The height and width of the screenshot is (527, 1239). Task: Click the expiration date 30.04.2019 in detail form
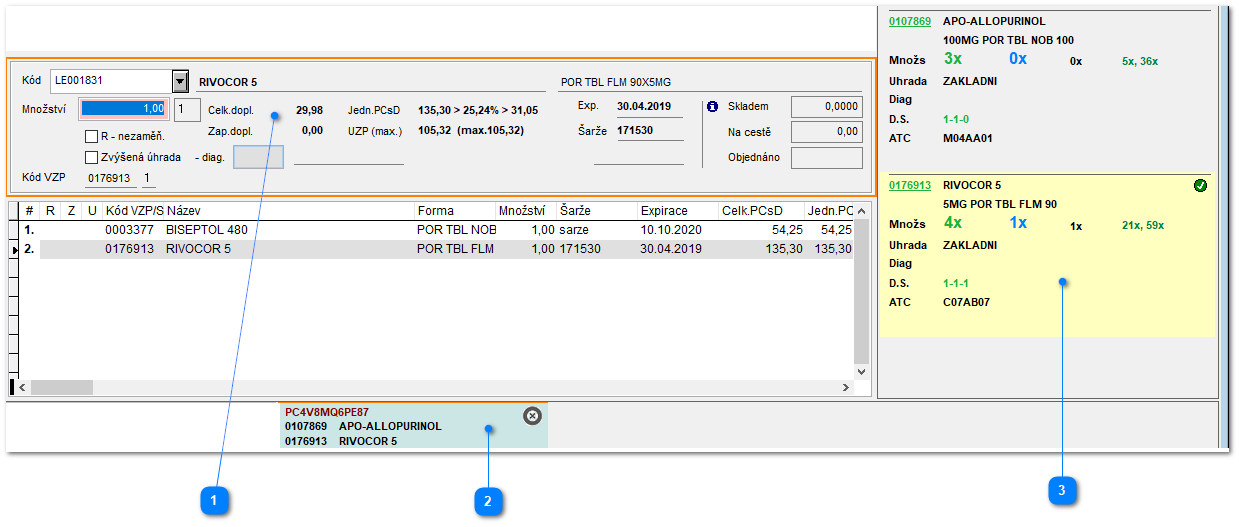coord(644,106)
